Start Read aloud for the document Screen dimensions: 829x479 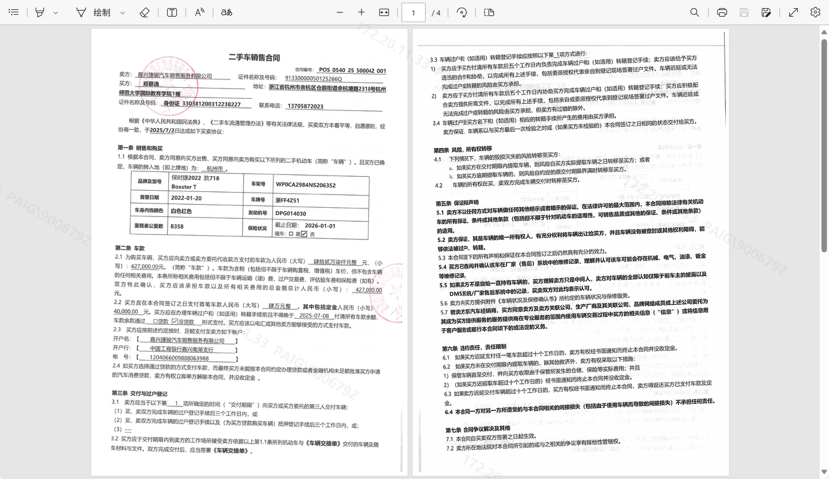tap(199, 13)
